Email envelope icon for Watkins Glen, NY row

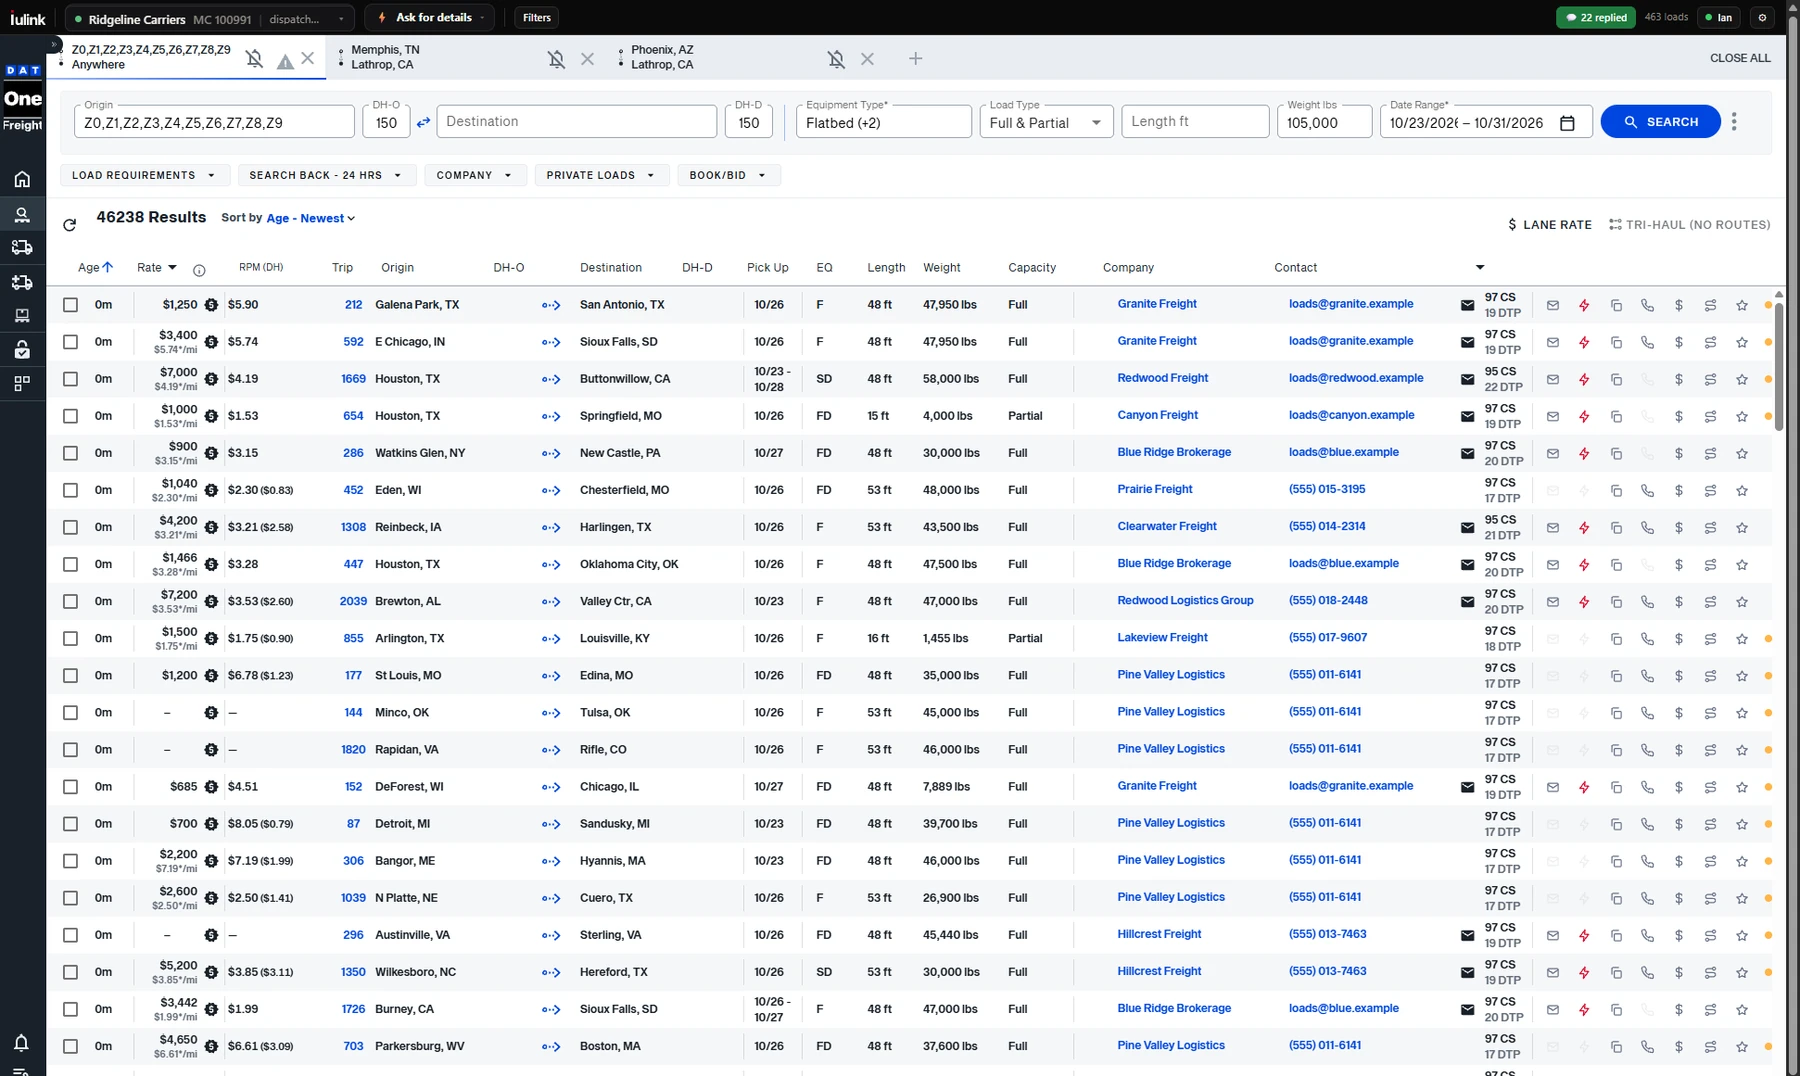click(x=1553, y=453)
